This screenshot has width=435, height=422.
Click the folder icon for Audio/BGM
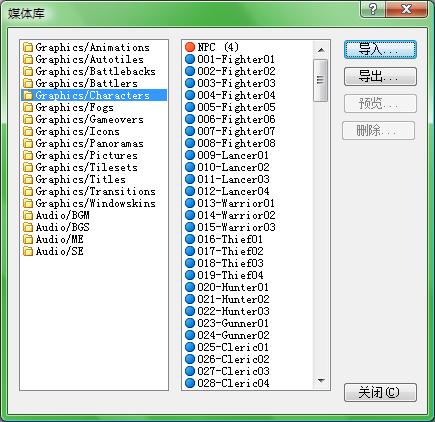click(28, 215)
